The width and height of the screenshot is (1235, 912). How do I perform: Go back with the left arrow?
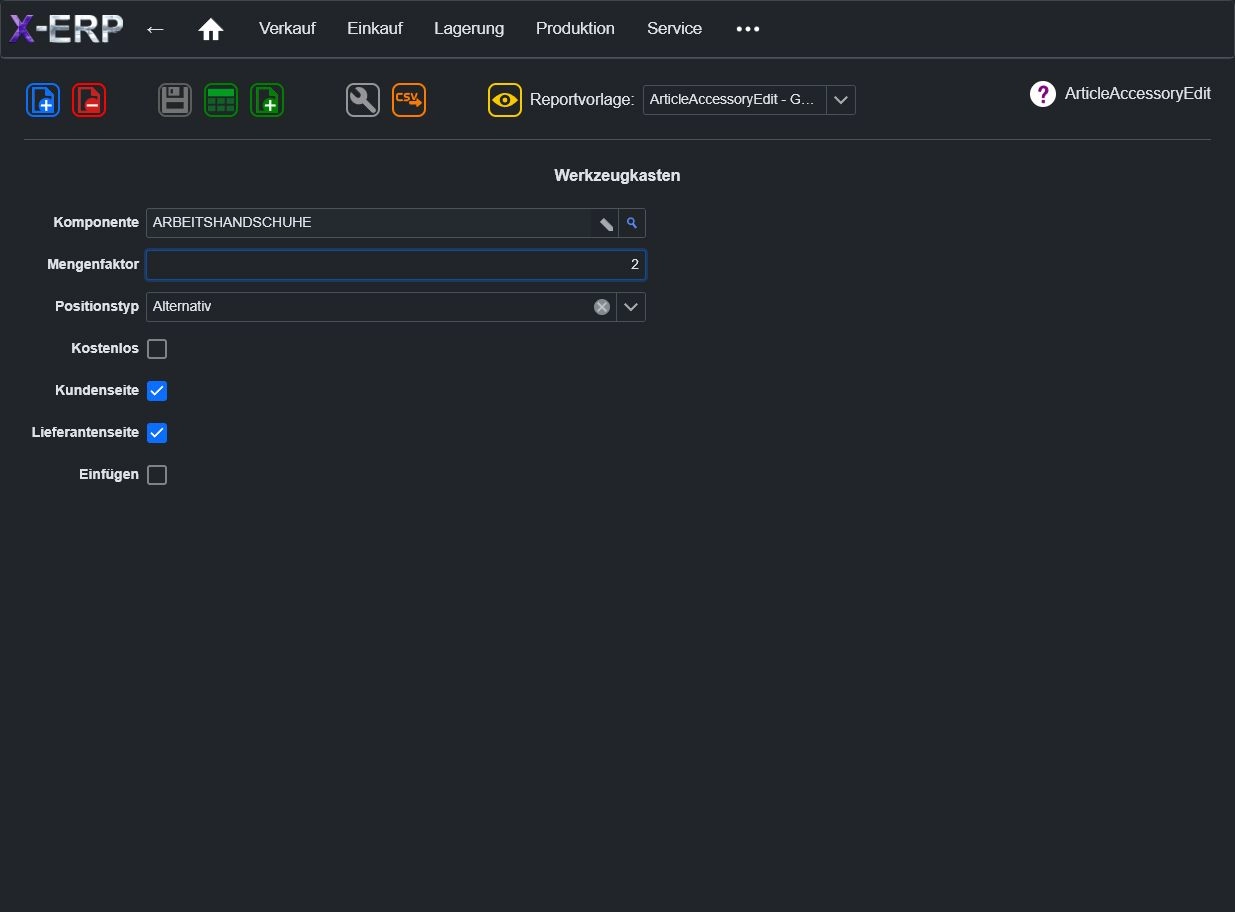(155, 29)
